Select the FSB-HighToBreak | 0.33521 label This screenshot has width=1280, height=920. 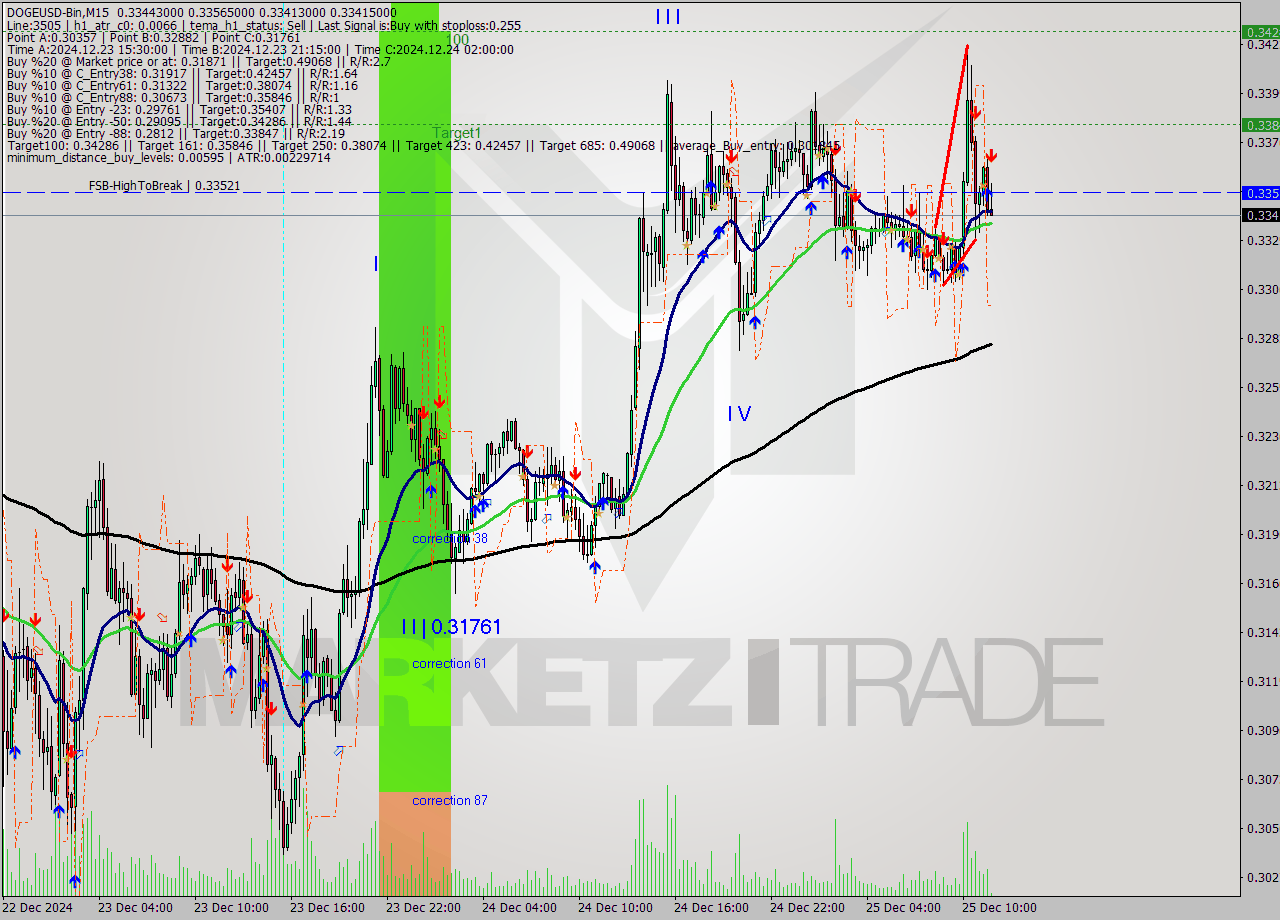164,185
